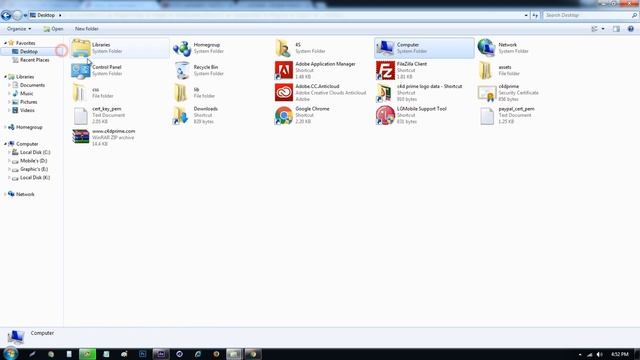Open After Effects from the taskbar
The width and height of the screenshot is (640, 360).
[161, 354]
